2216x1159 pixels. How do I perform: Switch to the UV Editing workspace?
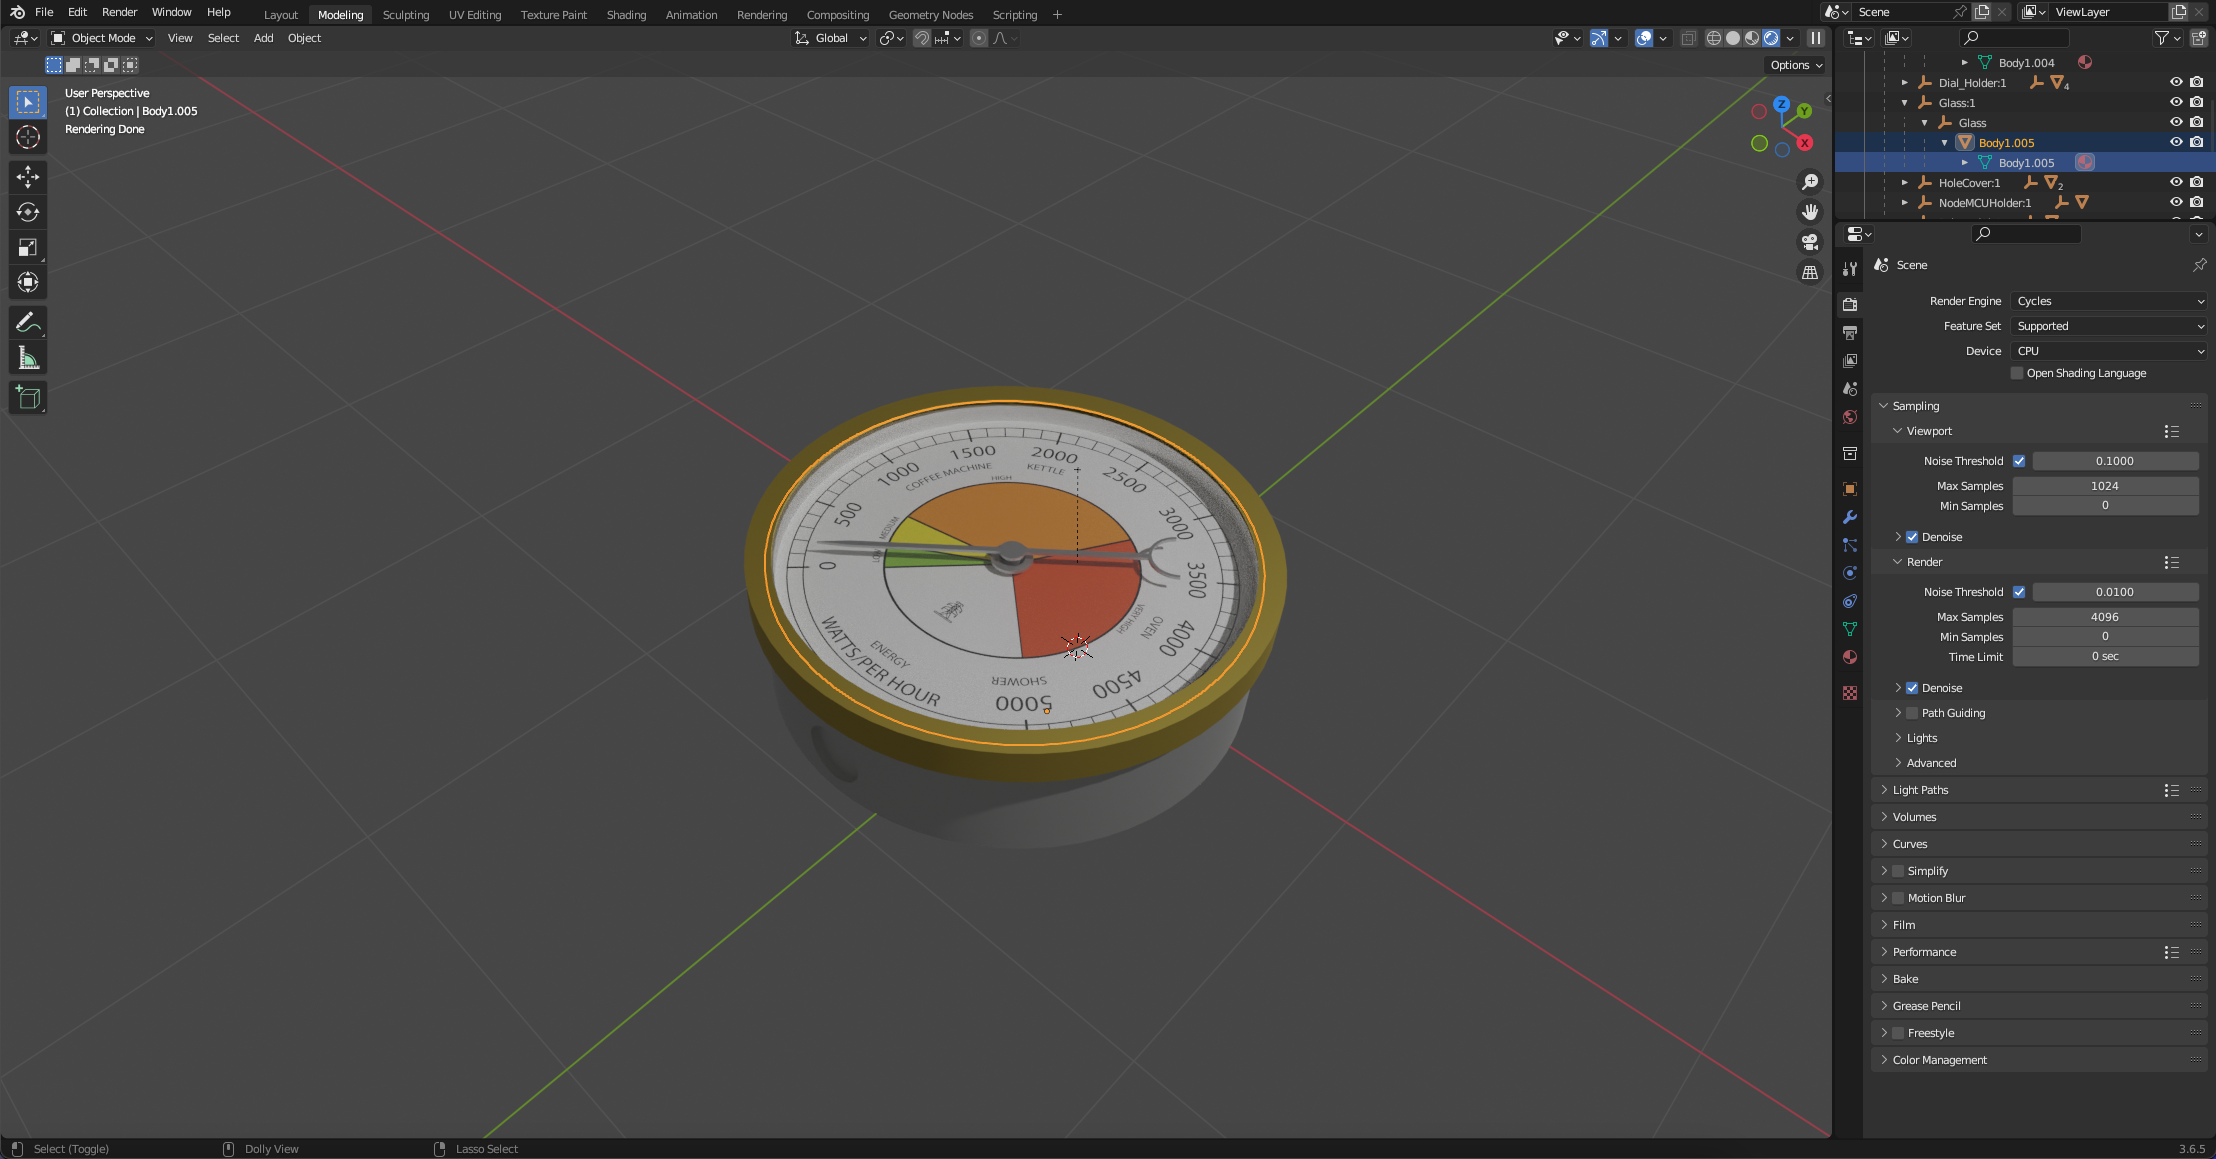click(475, 15)
